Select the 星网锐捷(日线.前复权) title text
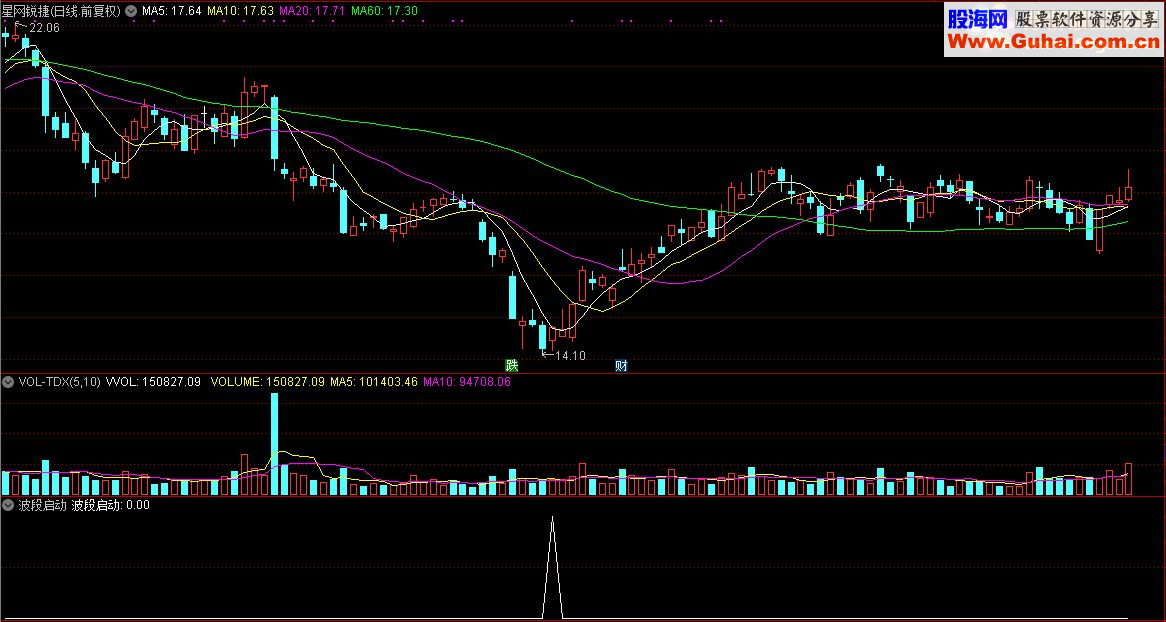The height and width of the screenshot is (622, 1166). pyautogui.click(x=61, y=10)
